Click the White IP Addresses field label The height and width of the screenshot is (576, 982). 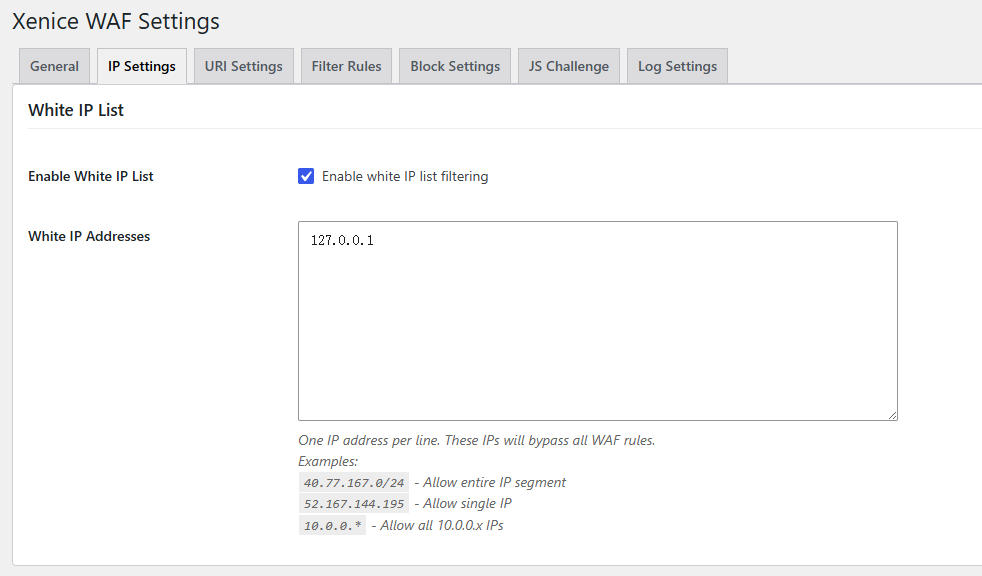[x=89, y=237]
